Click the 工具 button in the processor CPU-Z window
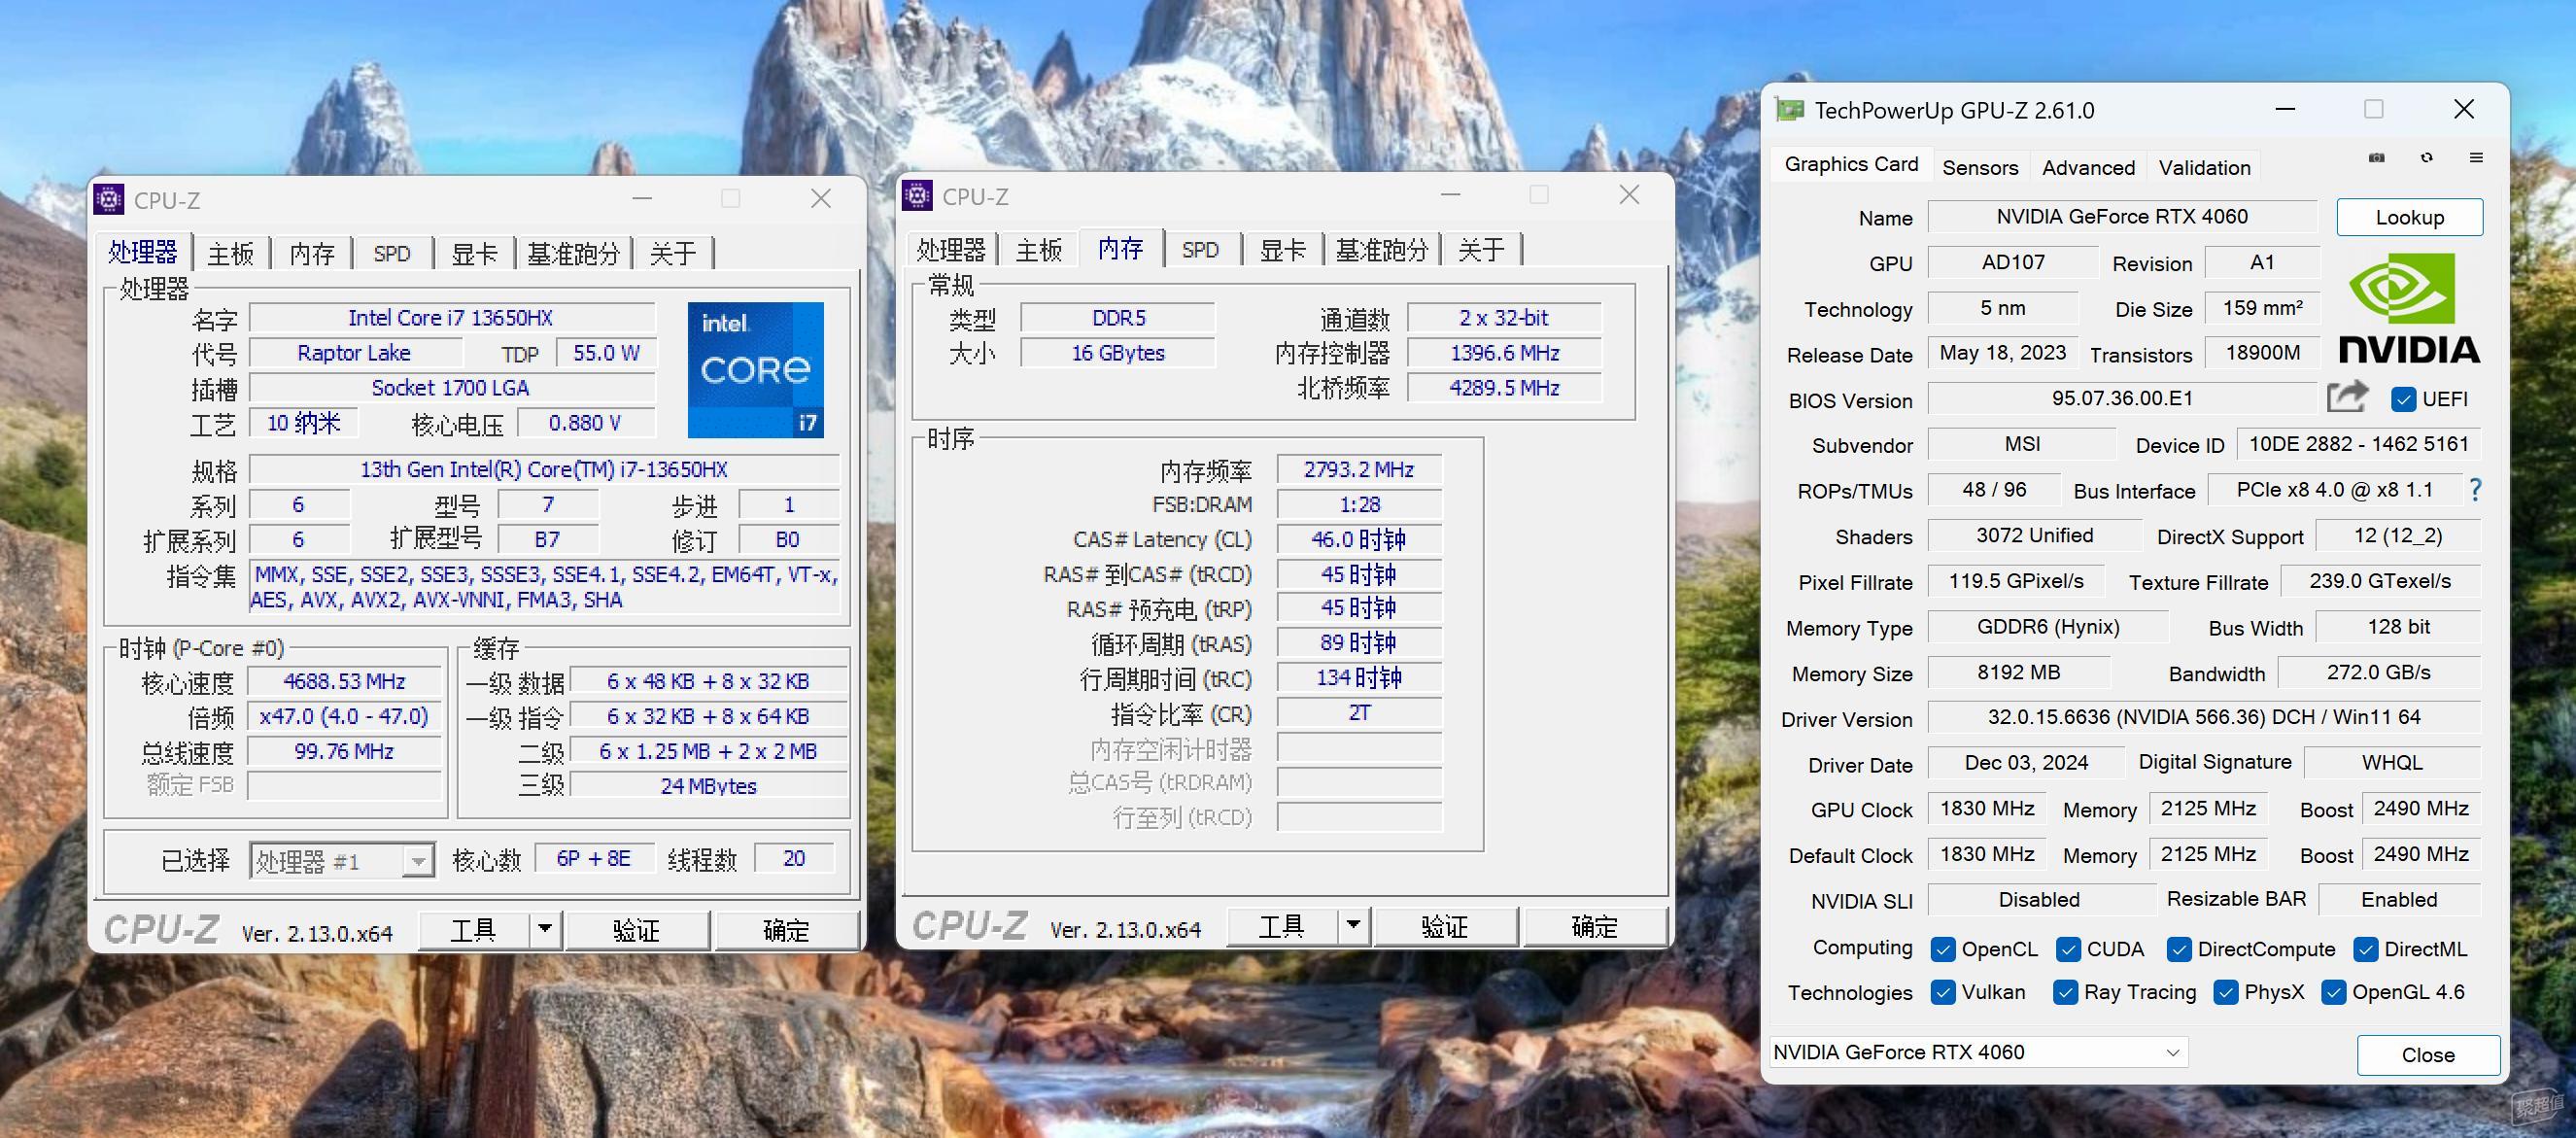This screenshot has width=2576, height=1138. 474,930
